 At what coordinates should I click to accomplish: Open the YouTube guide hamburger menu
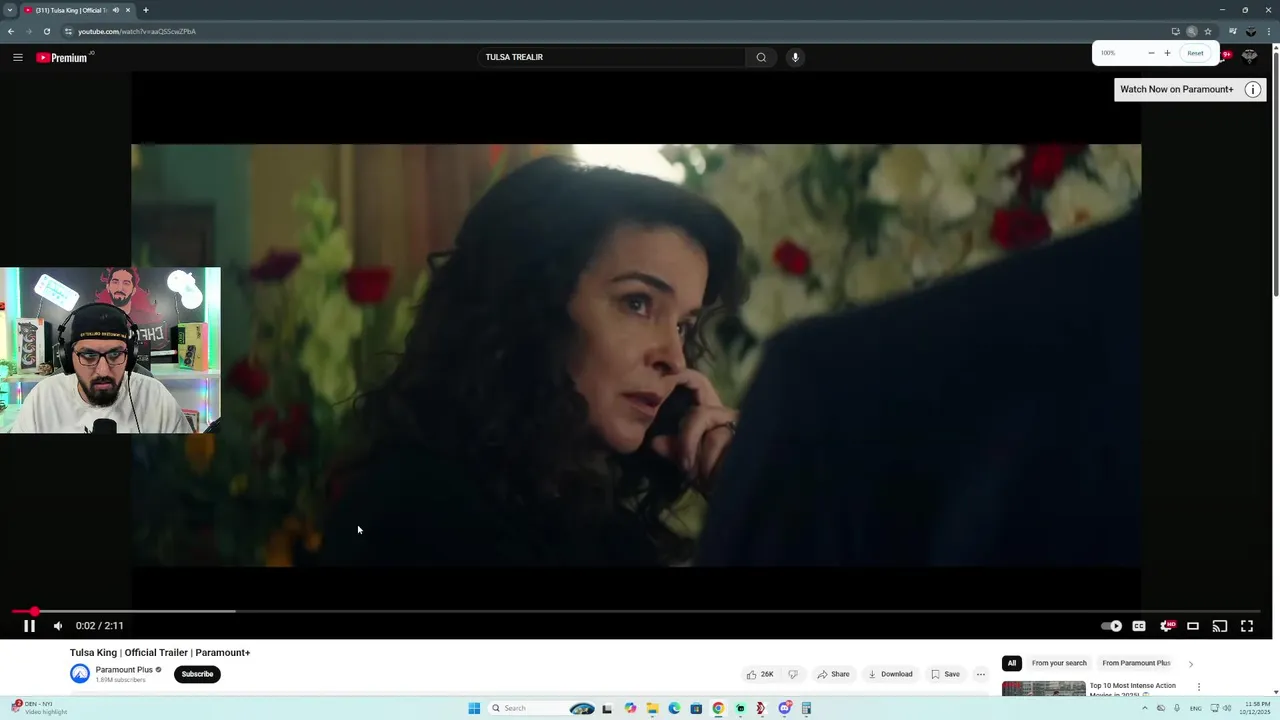[x=18, y=57]
